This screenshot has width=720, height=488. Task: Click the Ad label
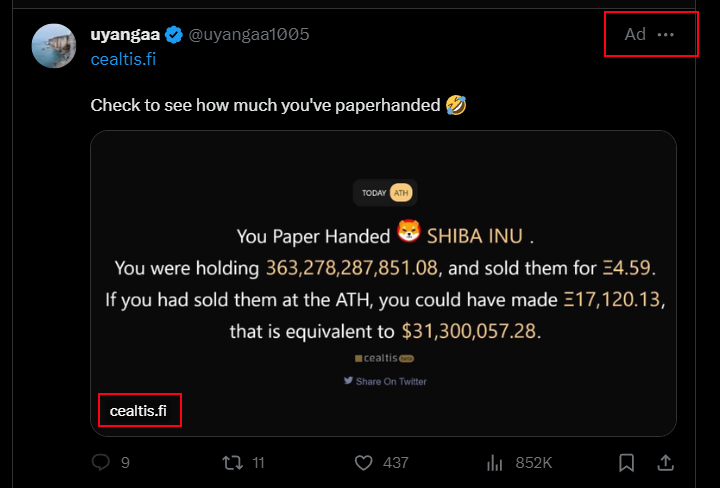[635, 34]
